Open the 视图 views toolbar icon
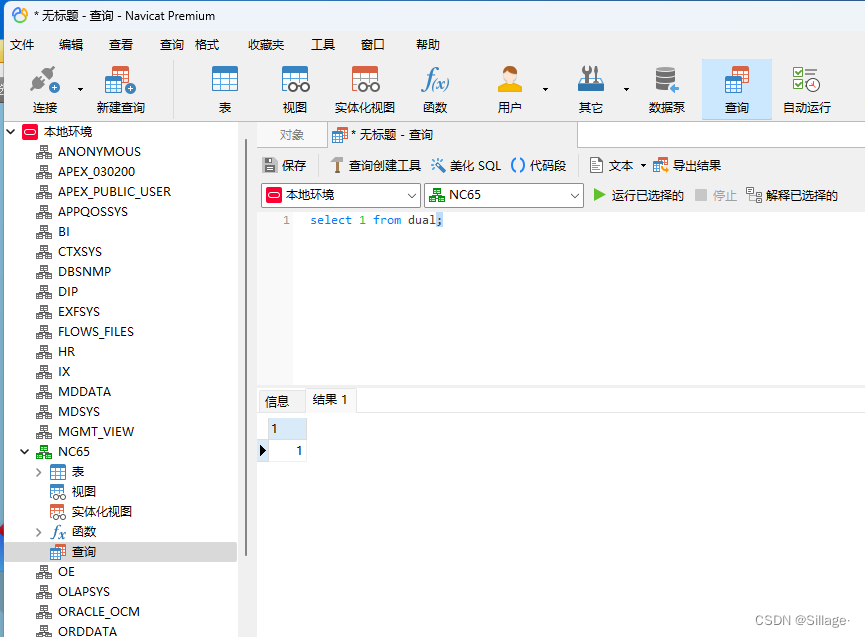 (x=295, y=89)
